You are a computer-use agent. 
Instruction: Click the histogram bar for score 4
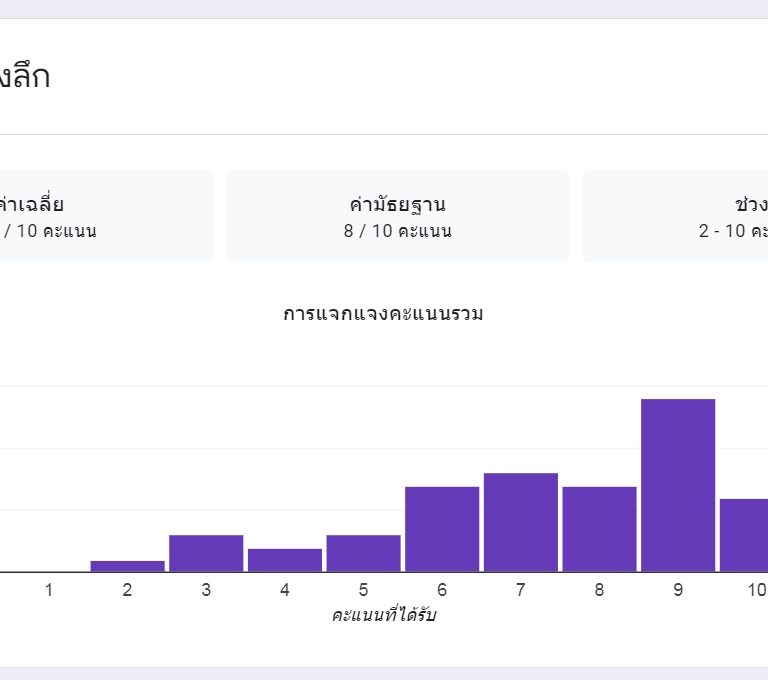[x=285, y=560]
